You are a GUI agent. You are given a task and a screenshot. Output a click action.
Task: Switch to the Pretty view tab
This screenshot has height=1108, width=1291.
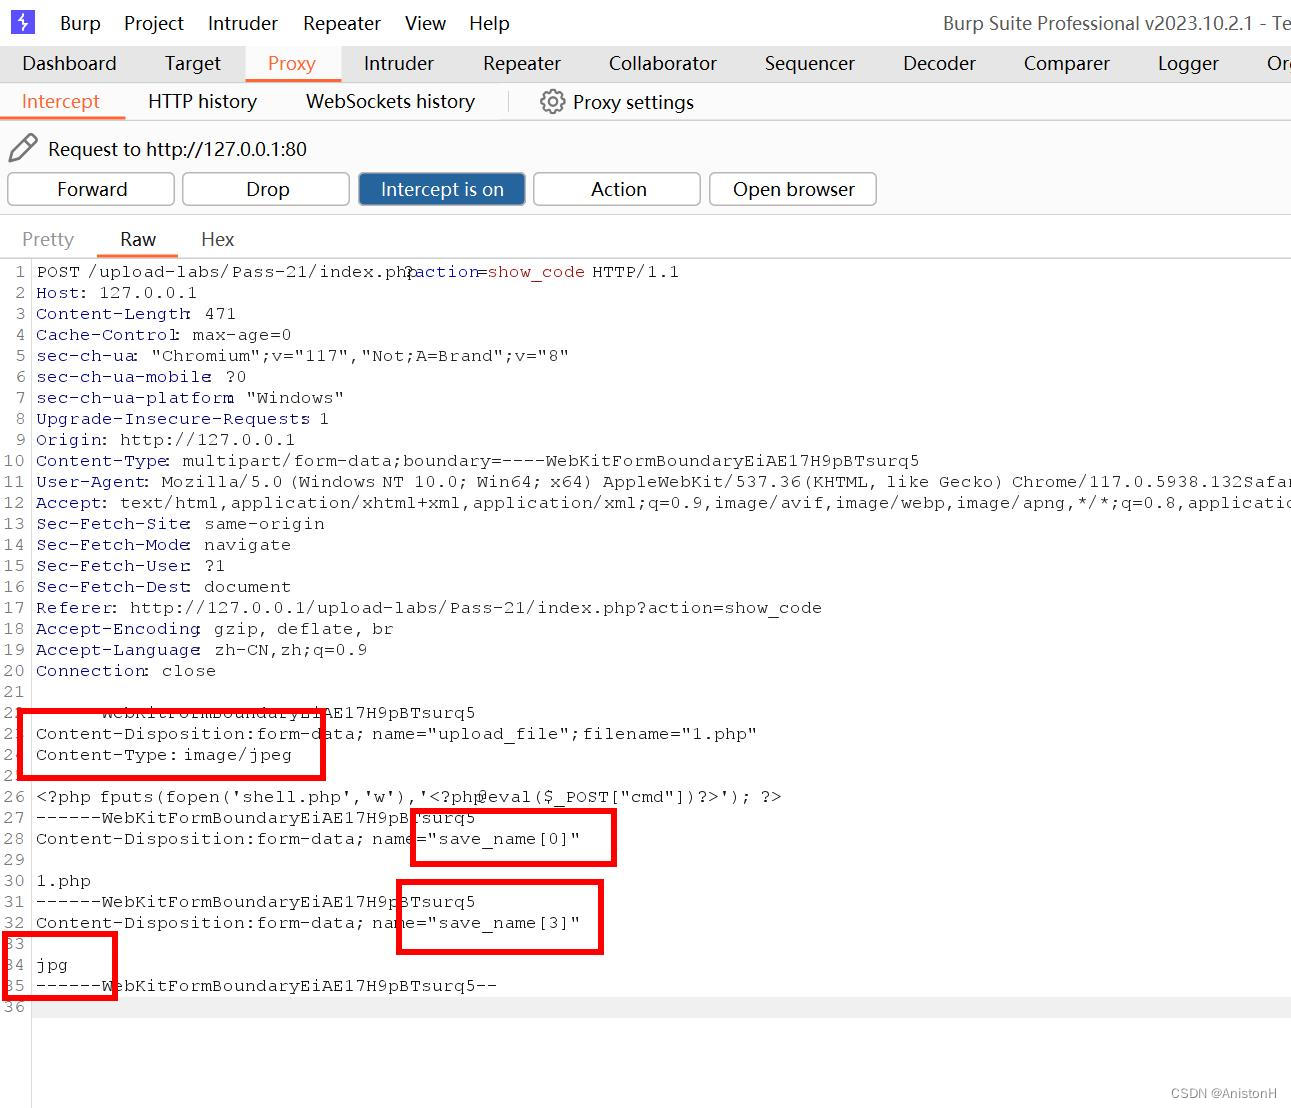click(48, 239)
